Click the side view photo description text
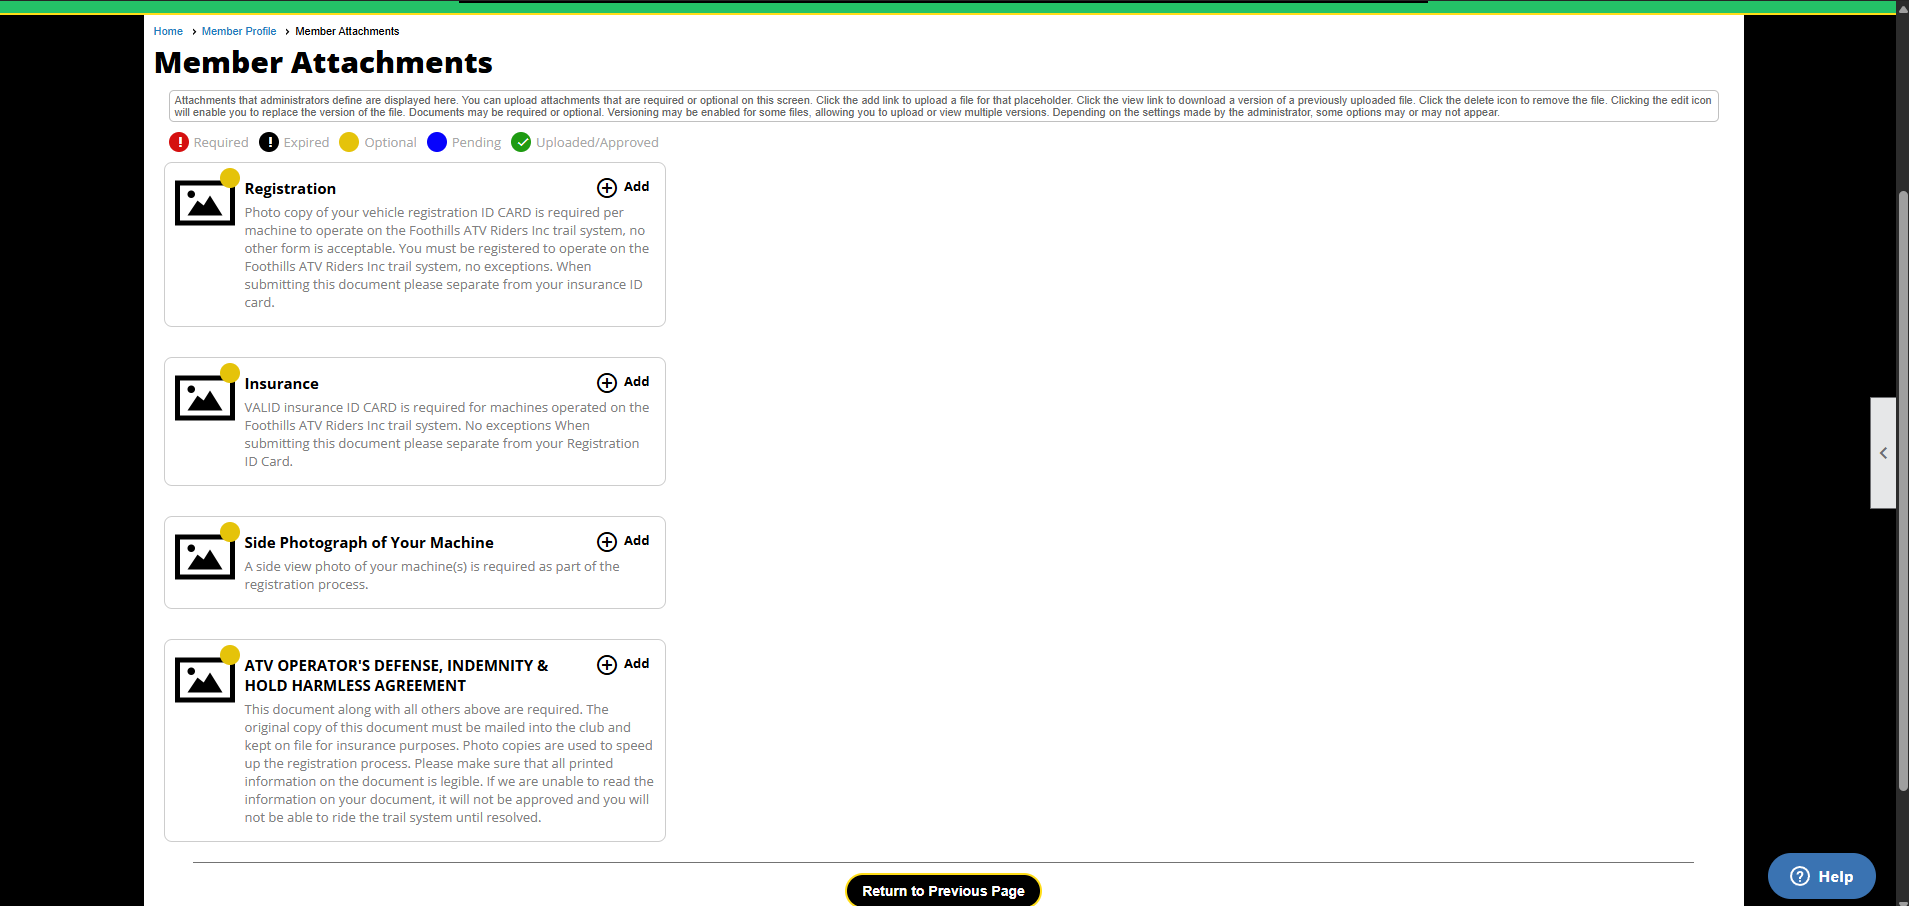This screenshot has height=906, width=1909. coord(432,575)
